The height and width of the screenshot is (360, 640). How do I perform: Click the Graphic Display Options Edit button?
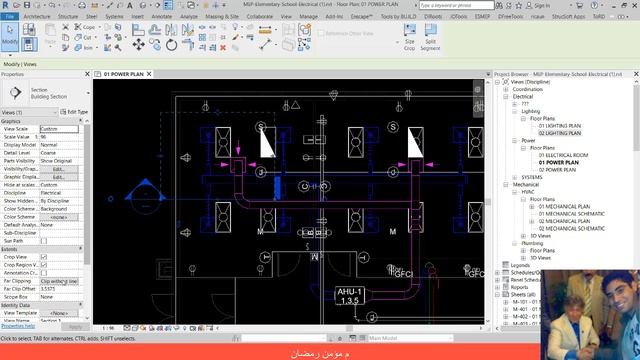click(59, 177)
